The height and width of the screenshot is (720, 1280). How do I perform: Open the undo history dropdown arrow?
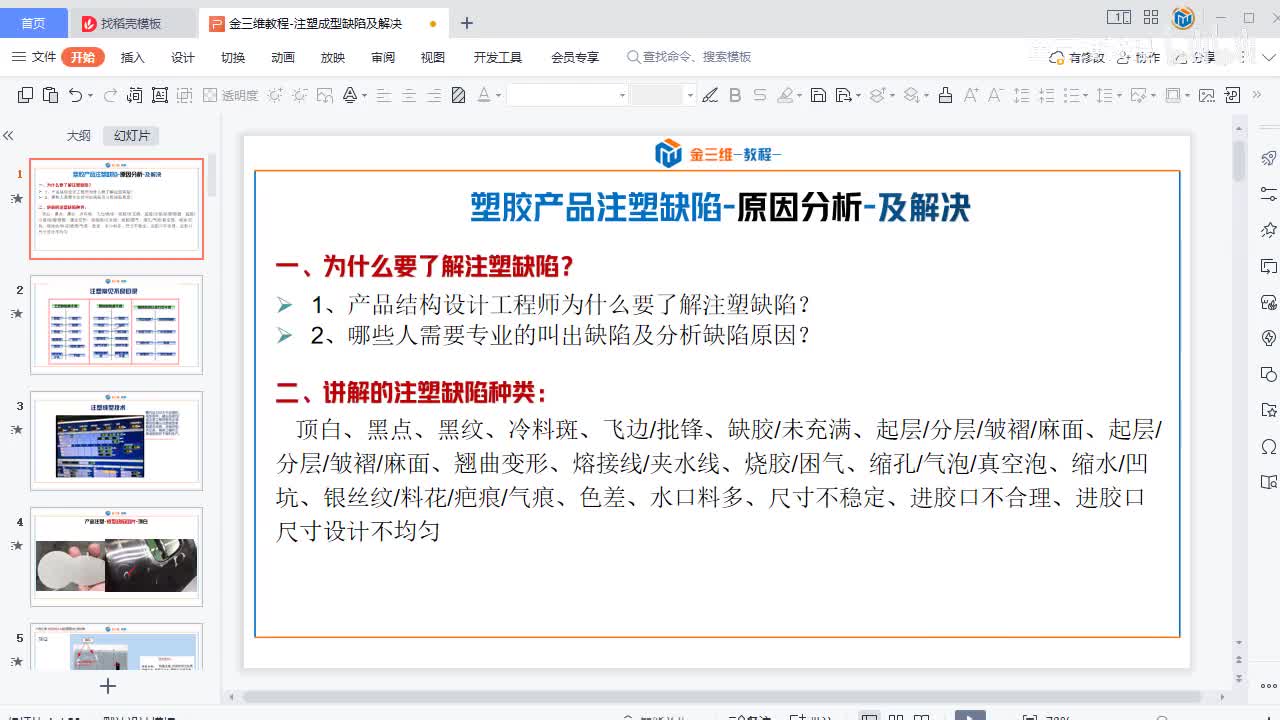[x=90, y=95]
